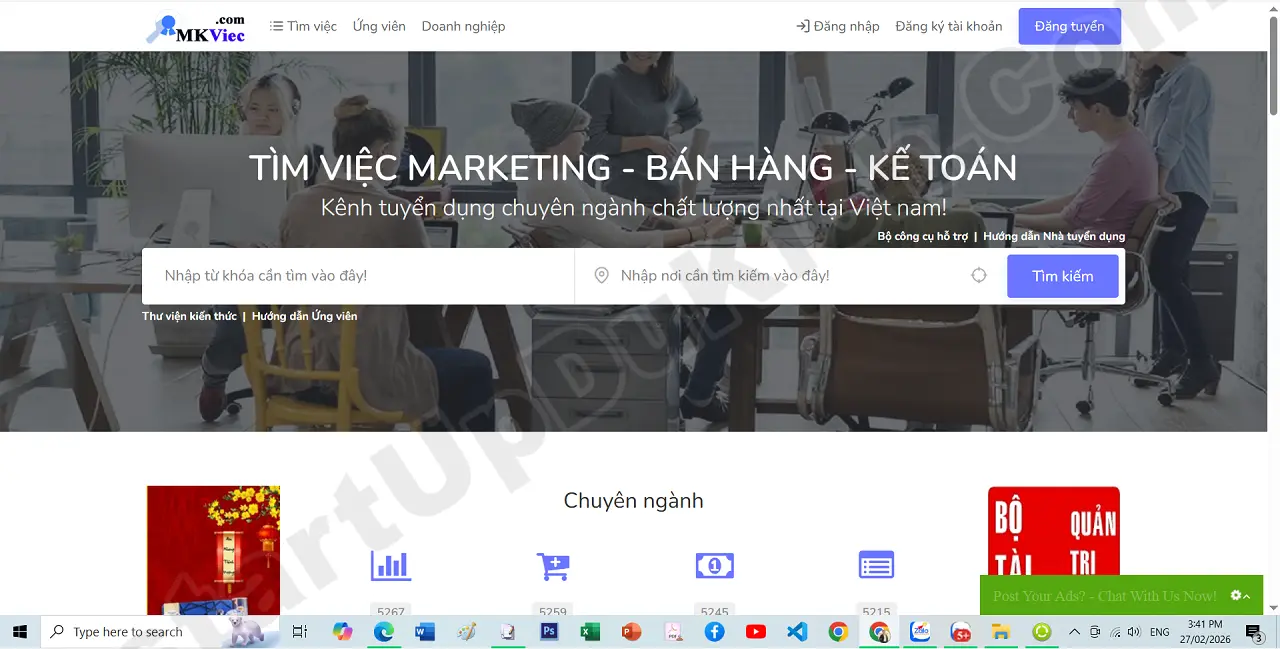Open Facebook from taskbar

(714, 632)
